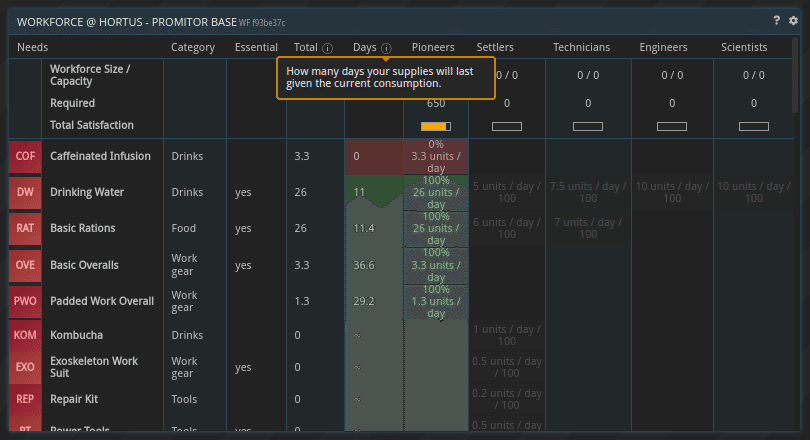
Task: Click the Technicians satisfaction progress bar
Action: 588,127
